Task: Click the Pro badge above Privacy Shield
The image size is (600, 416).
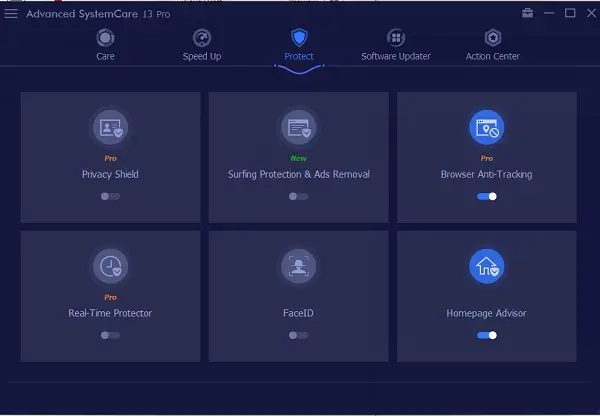Action: [110, 158]
